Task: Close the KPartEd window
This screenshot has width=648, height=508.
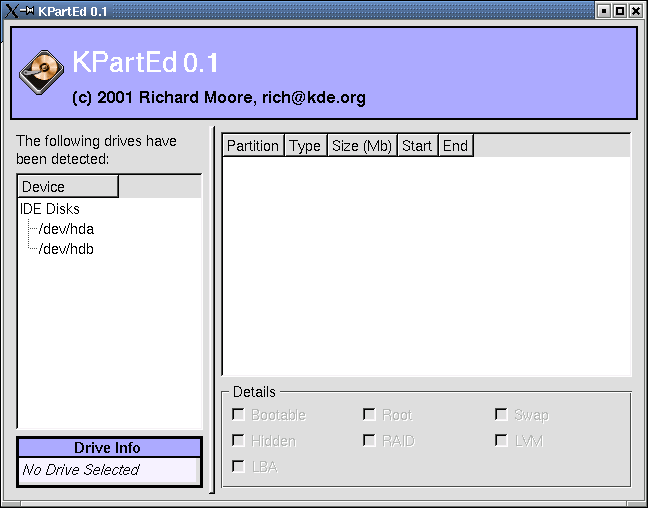Action: point(636,11)
